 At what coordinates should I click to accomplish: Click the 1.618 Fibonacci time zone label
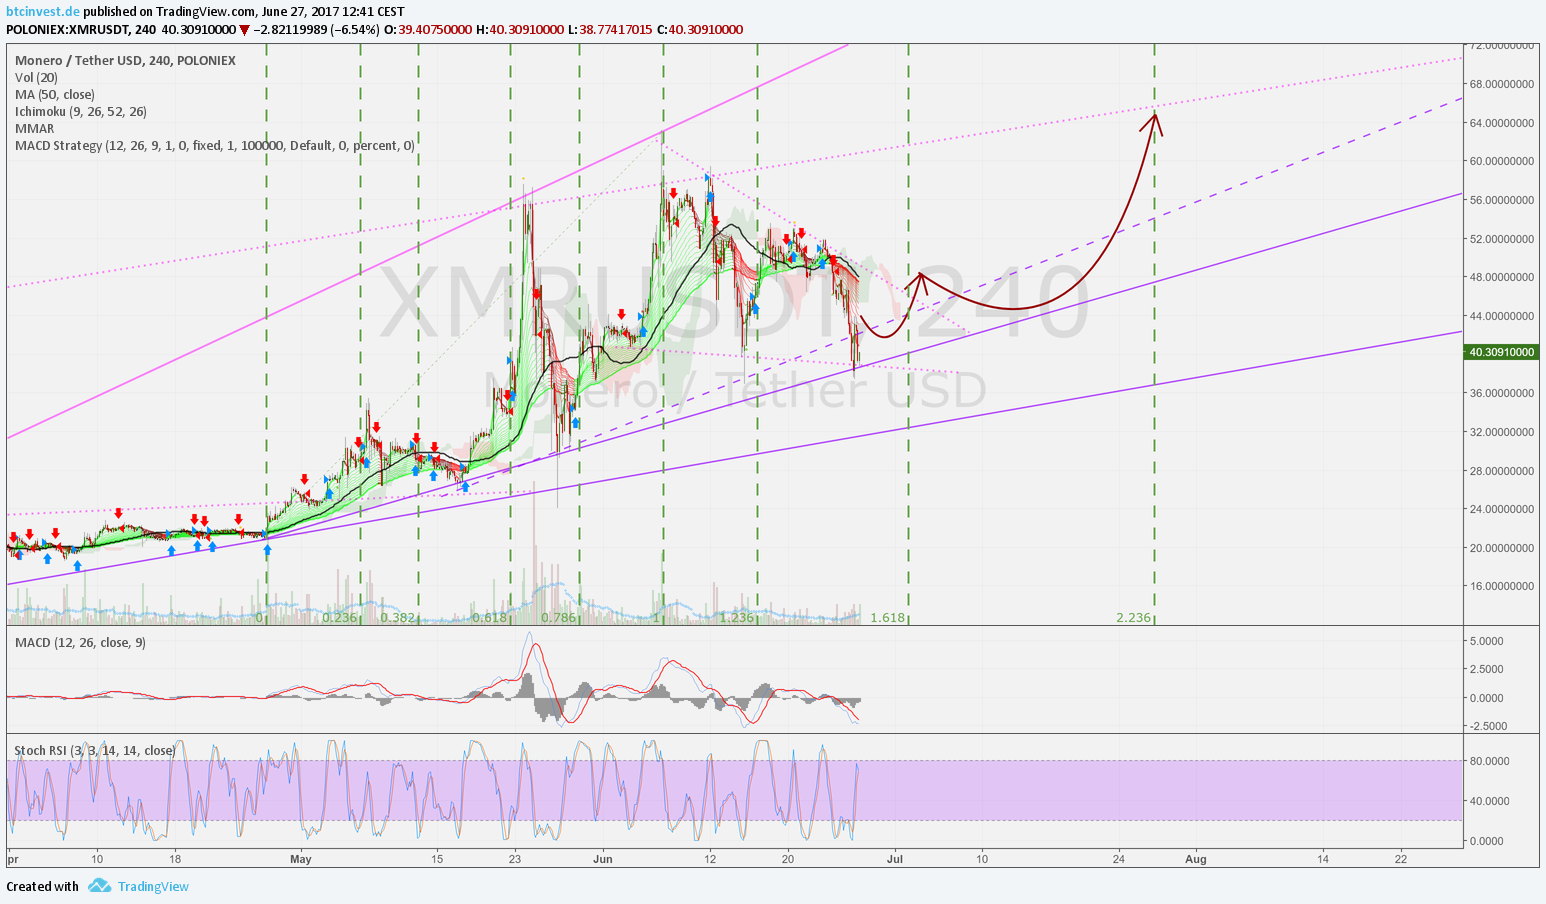pos(888,618)
